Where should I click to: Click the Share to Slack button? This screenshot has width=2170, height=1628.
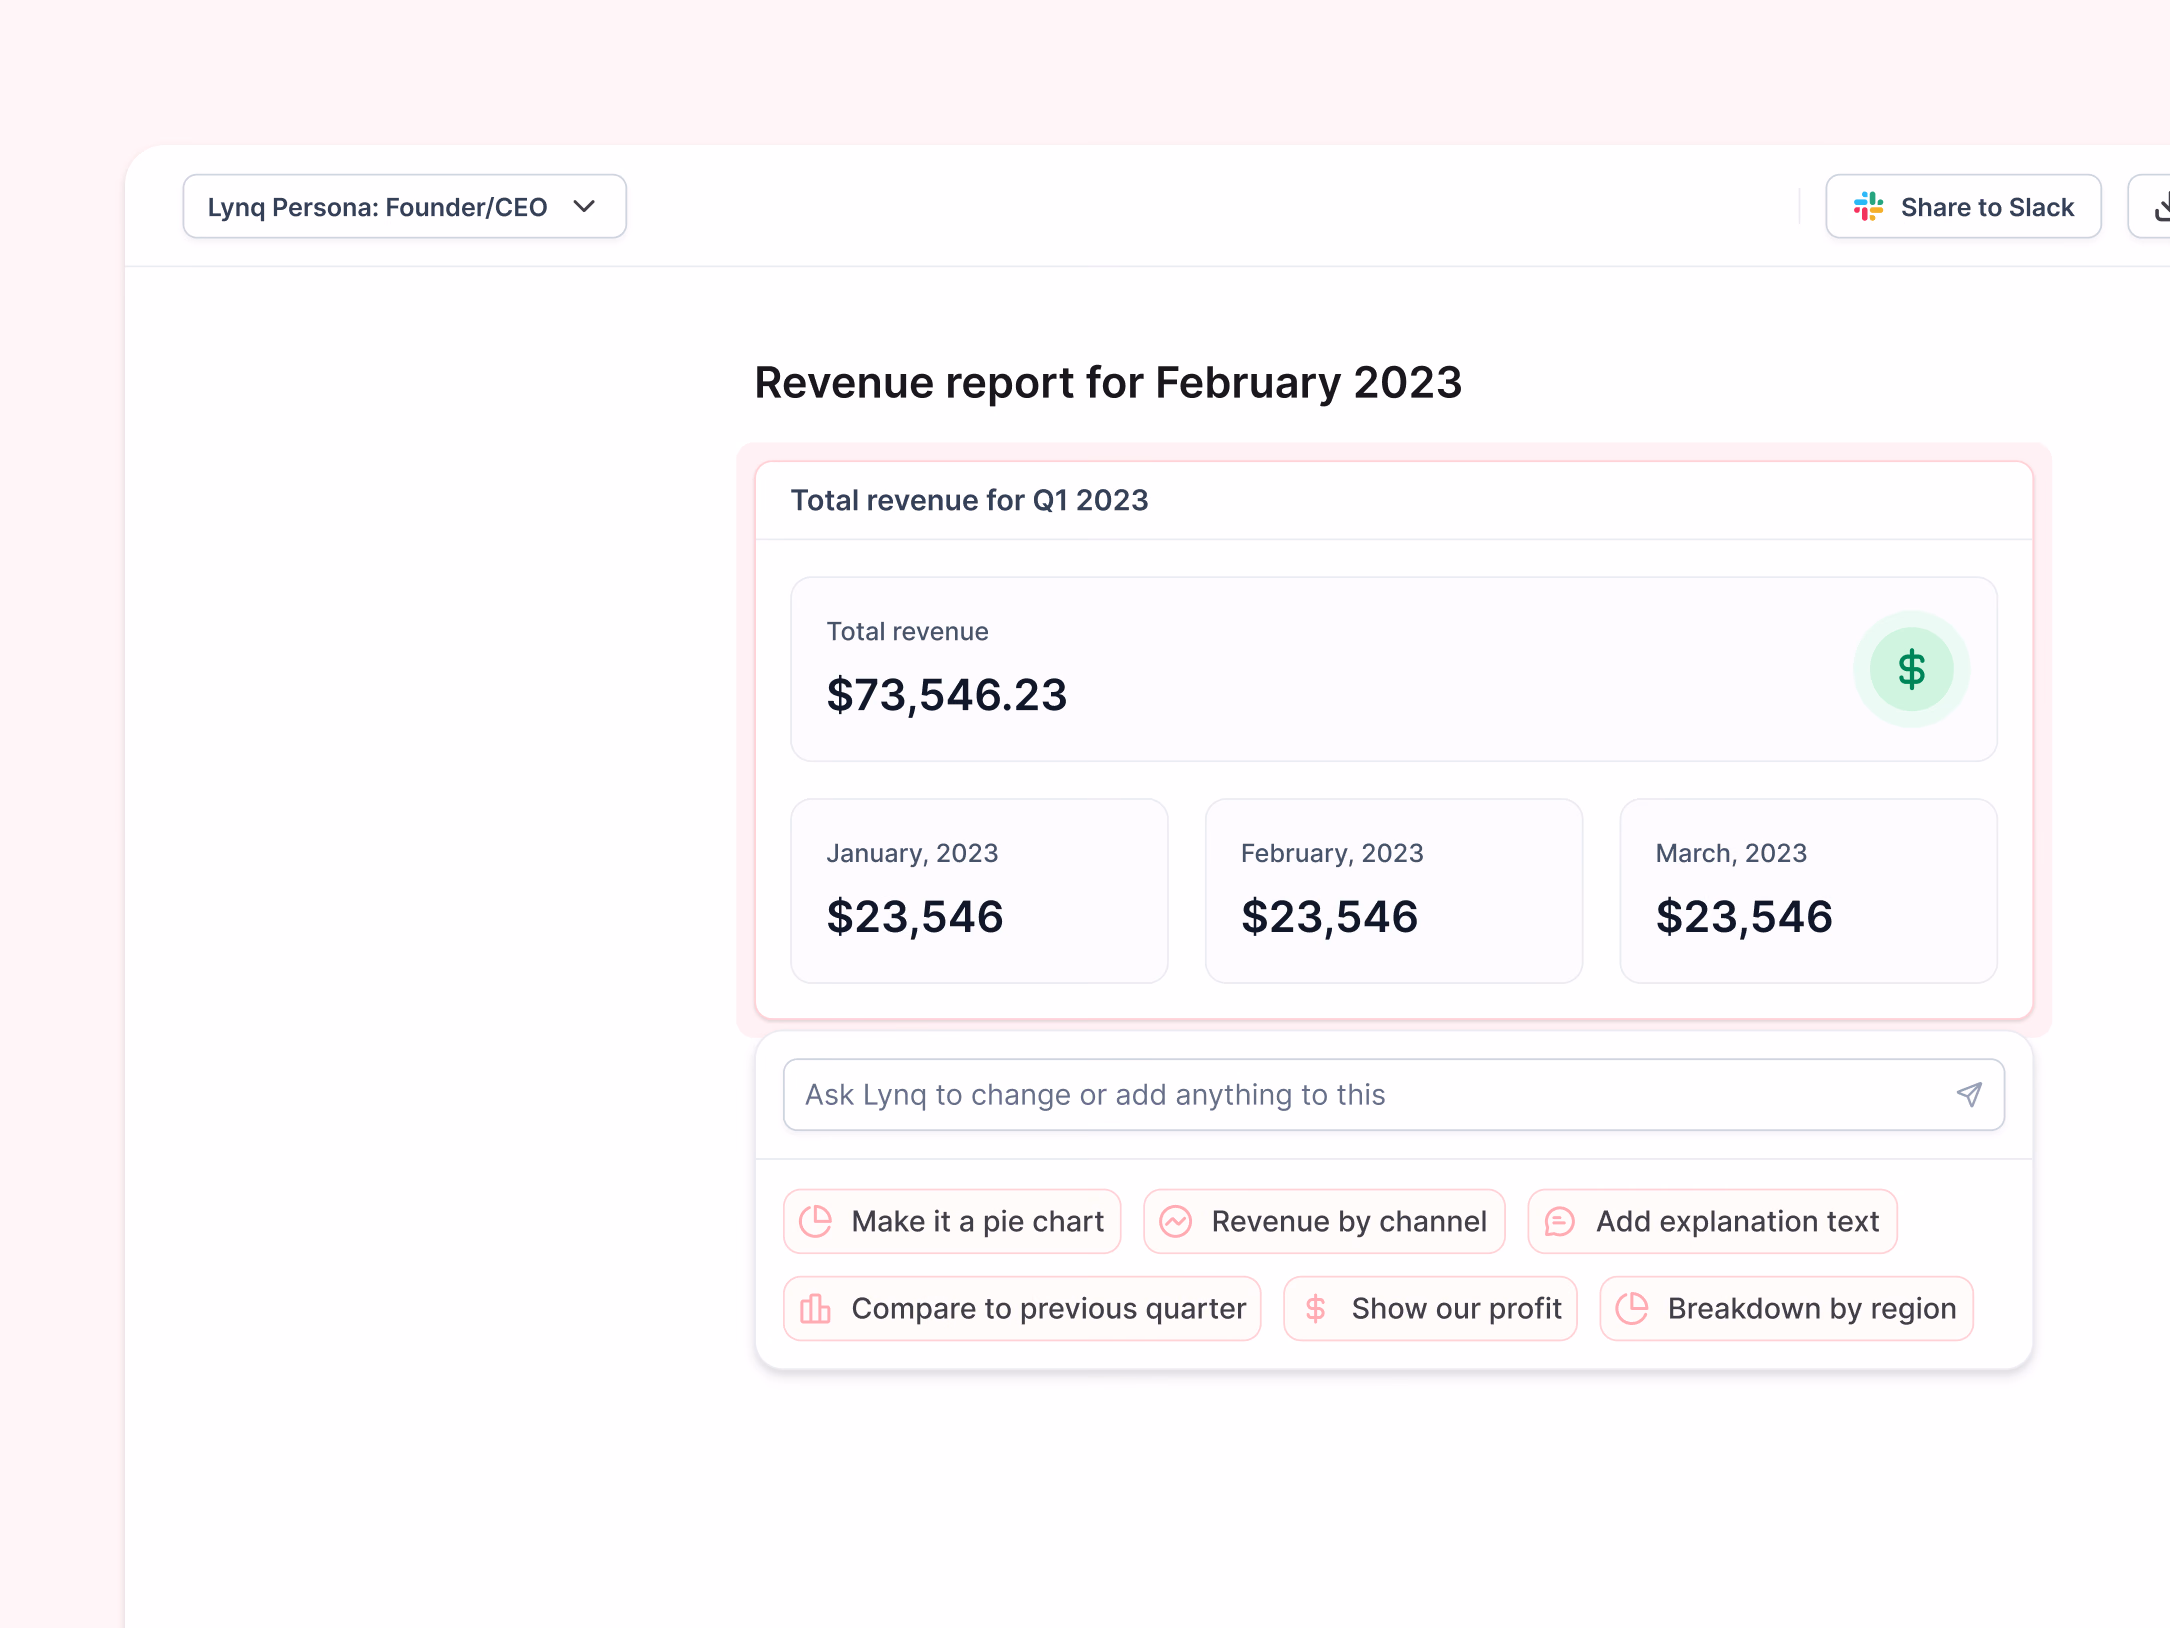pyautogui.click(x=1963, y=207)
